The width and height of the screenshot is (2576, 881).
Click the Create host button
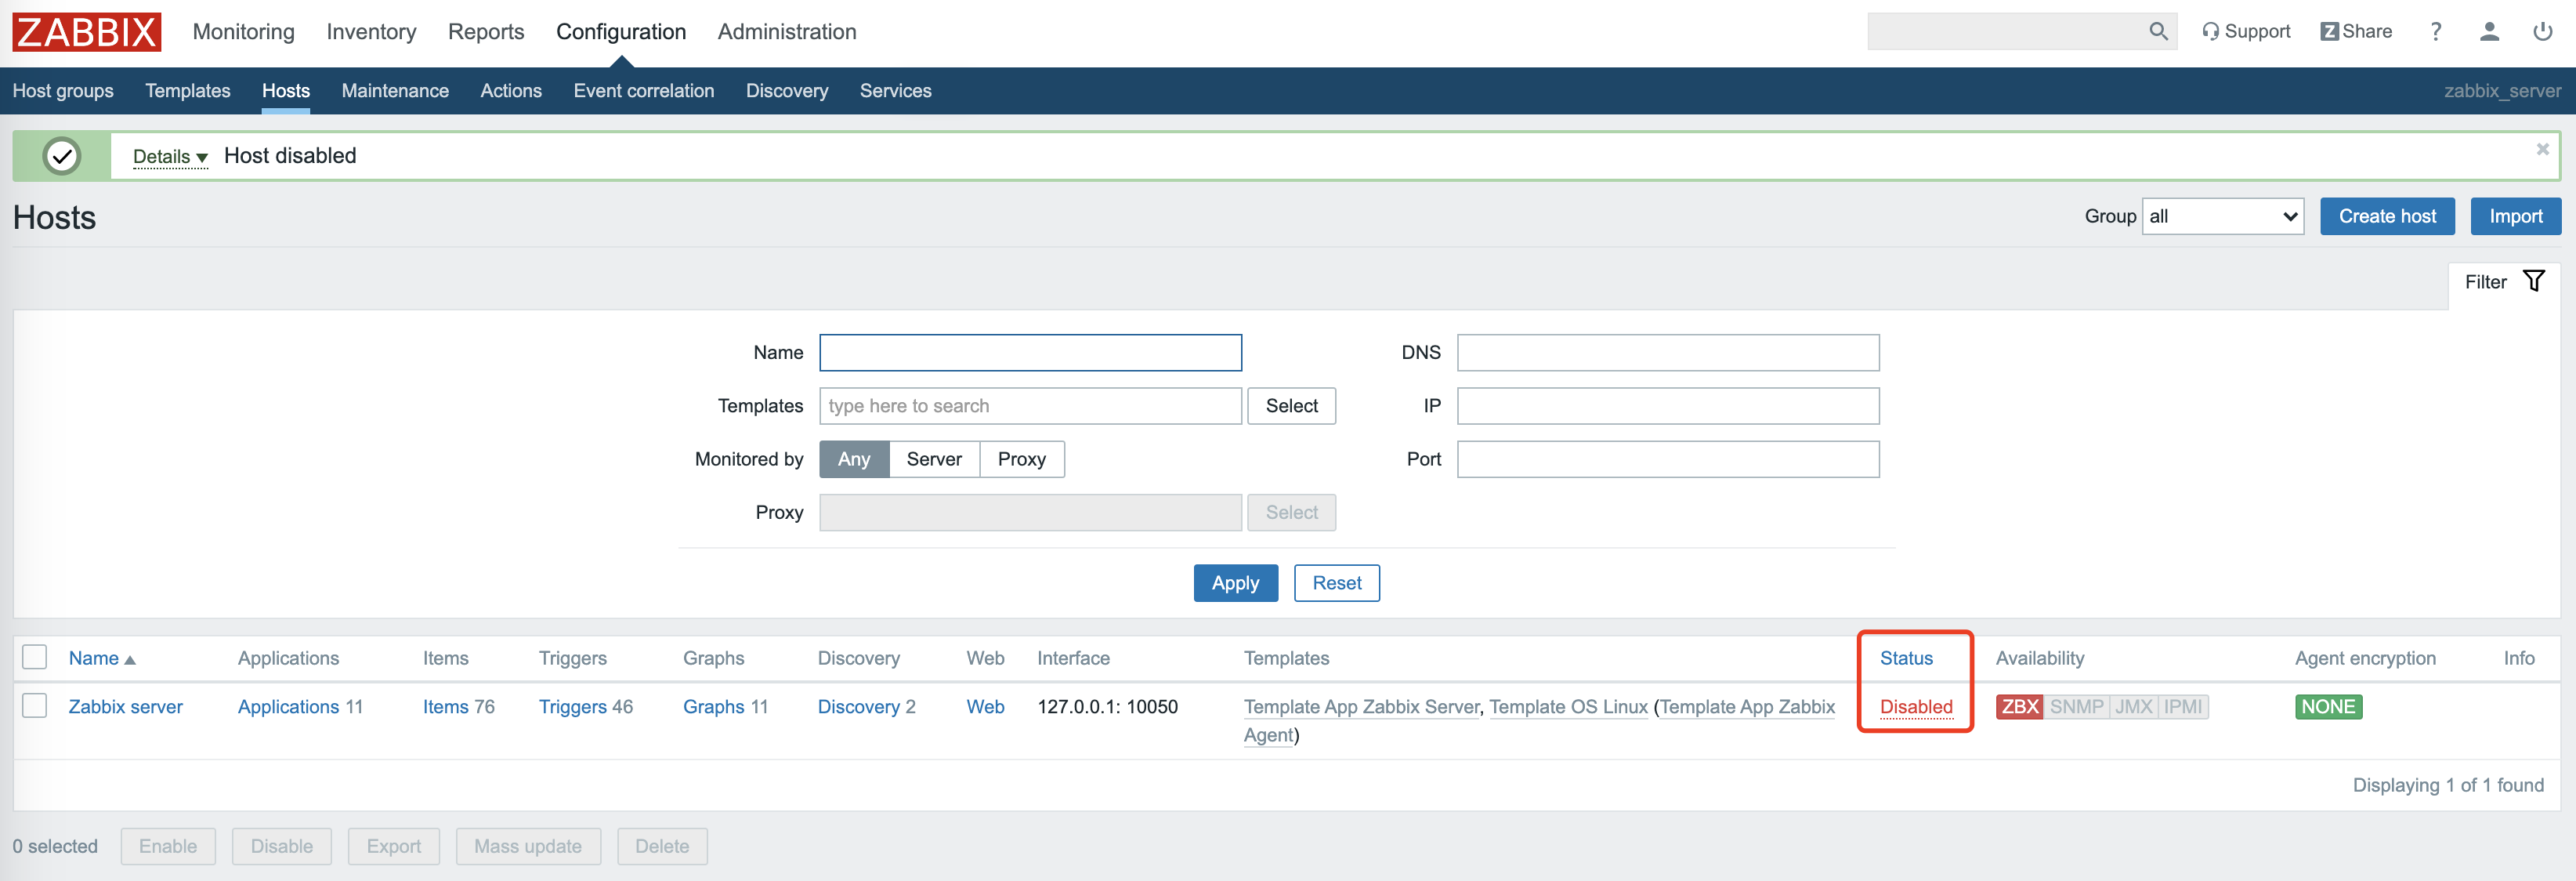[x=2387, y=216]
